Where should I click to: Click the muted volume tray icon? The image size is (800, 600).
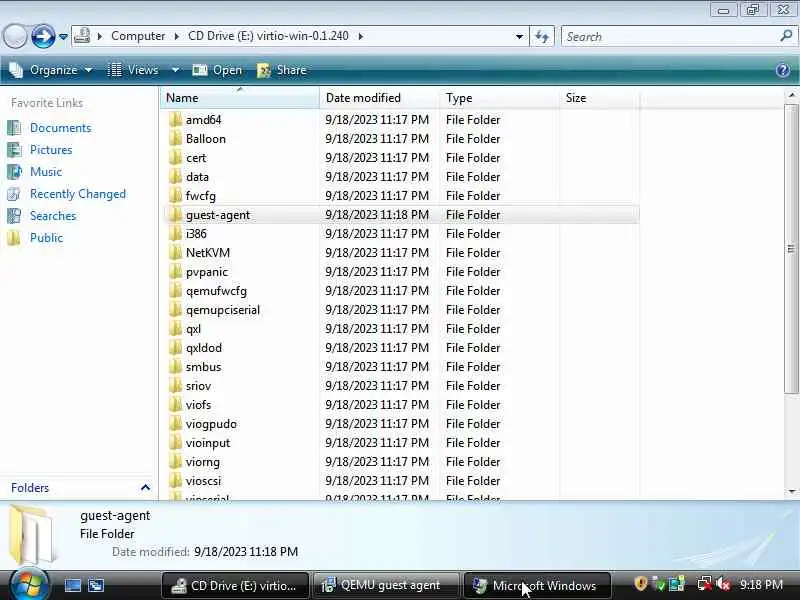coord(723,584)
